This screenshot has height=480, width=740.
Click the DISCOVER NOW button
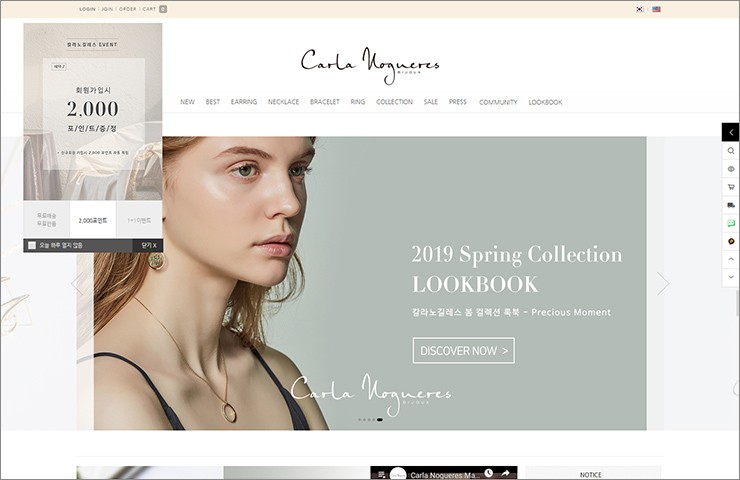click(x=463, y=350)
